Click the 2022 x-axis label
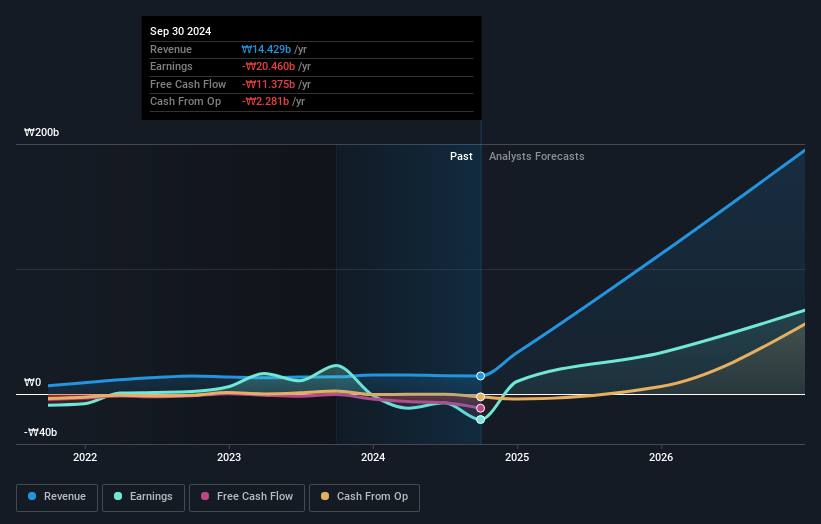 pos(85,457)
